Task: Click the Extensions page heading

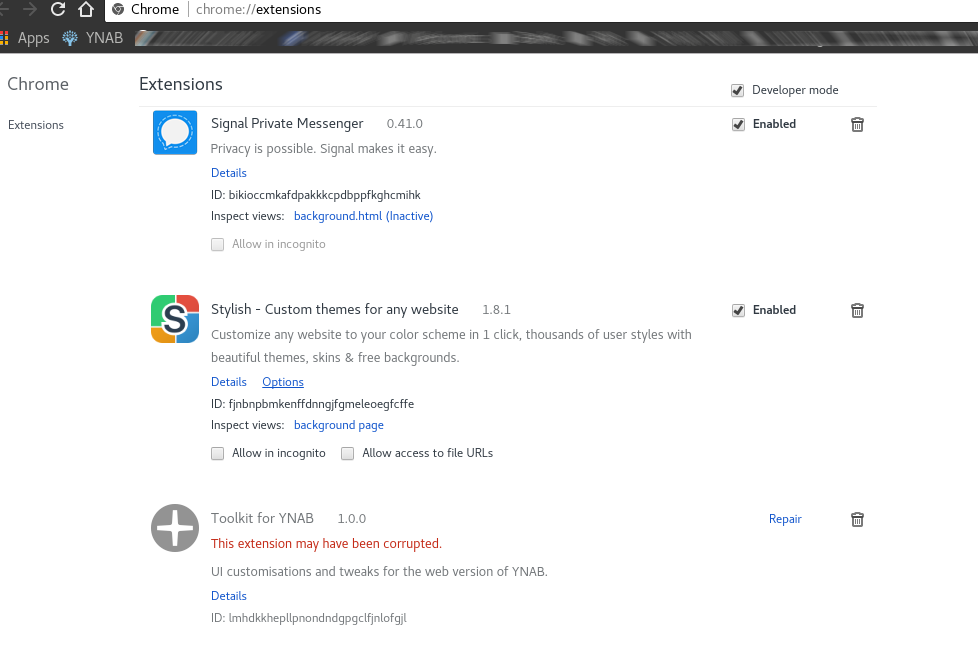Action: pyautogui.click(x=181, y=84)
